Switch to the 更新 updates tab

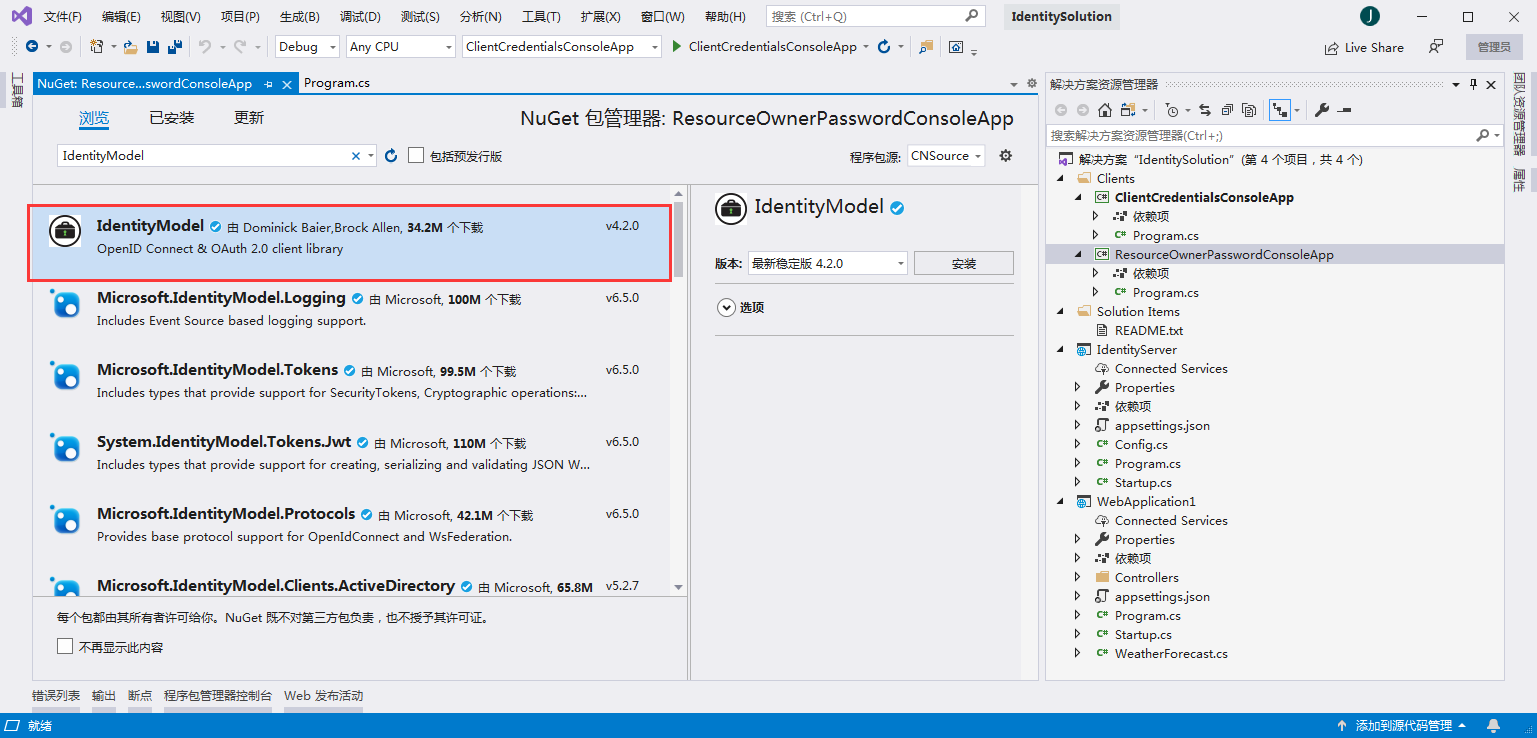(249, 118)
